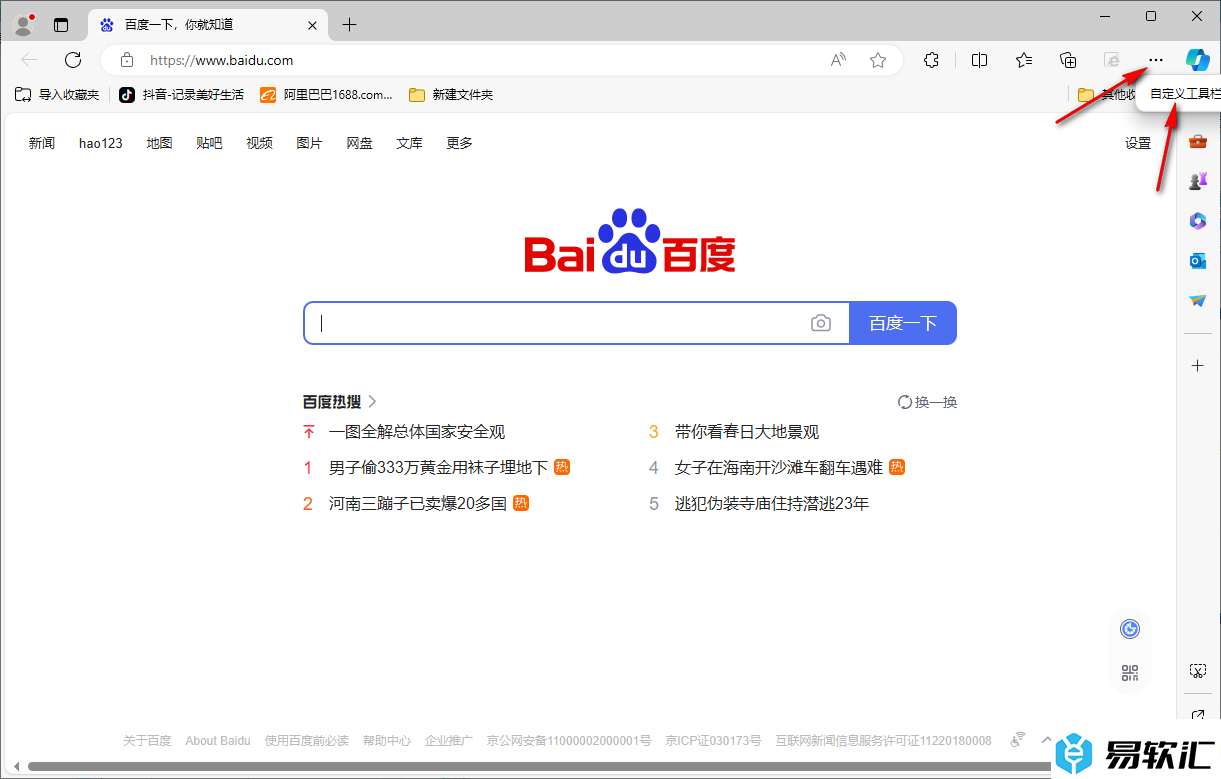Open the 视频 navigation link
The width and height of the screenshot is (1221, 779).
(x=260, y=143)
